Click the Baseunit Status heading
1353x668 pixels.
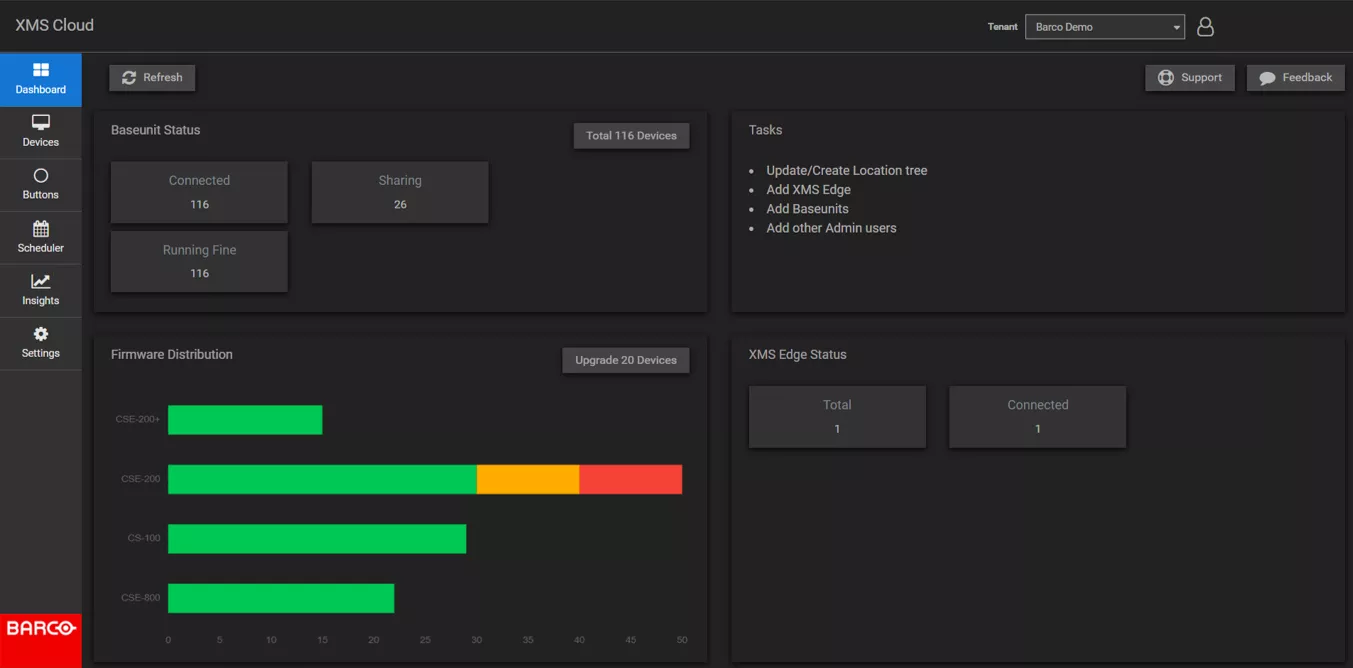coord(155,130)
